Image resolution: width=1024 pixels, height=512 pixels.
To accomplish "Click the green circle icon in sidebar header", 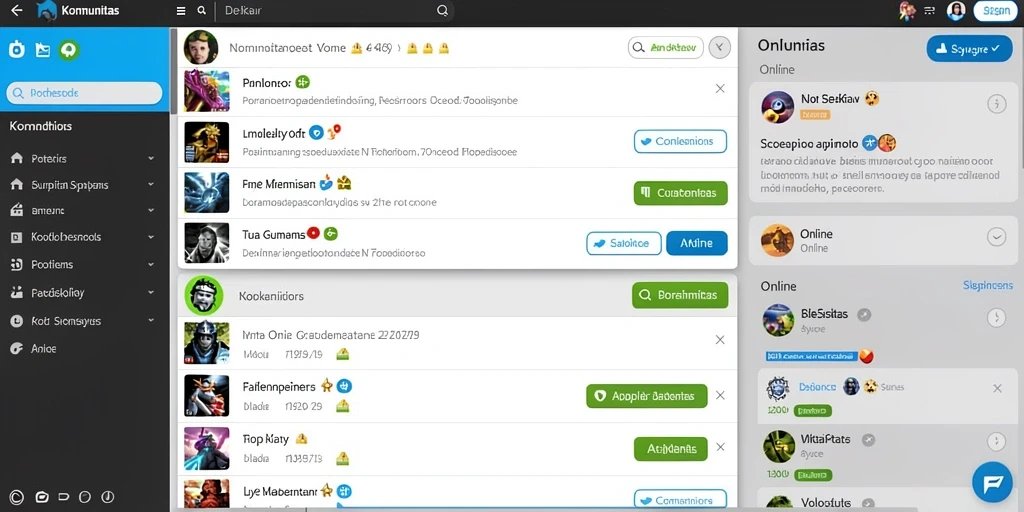I will [x=69, y=50].
